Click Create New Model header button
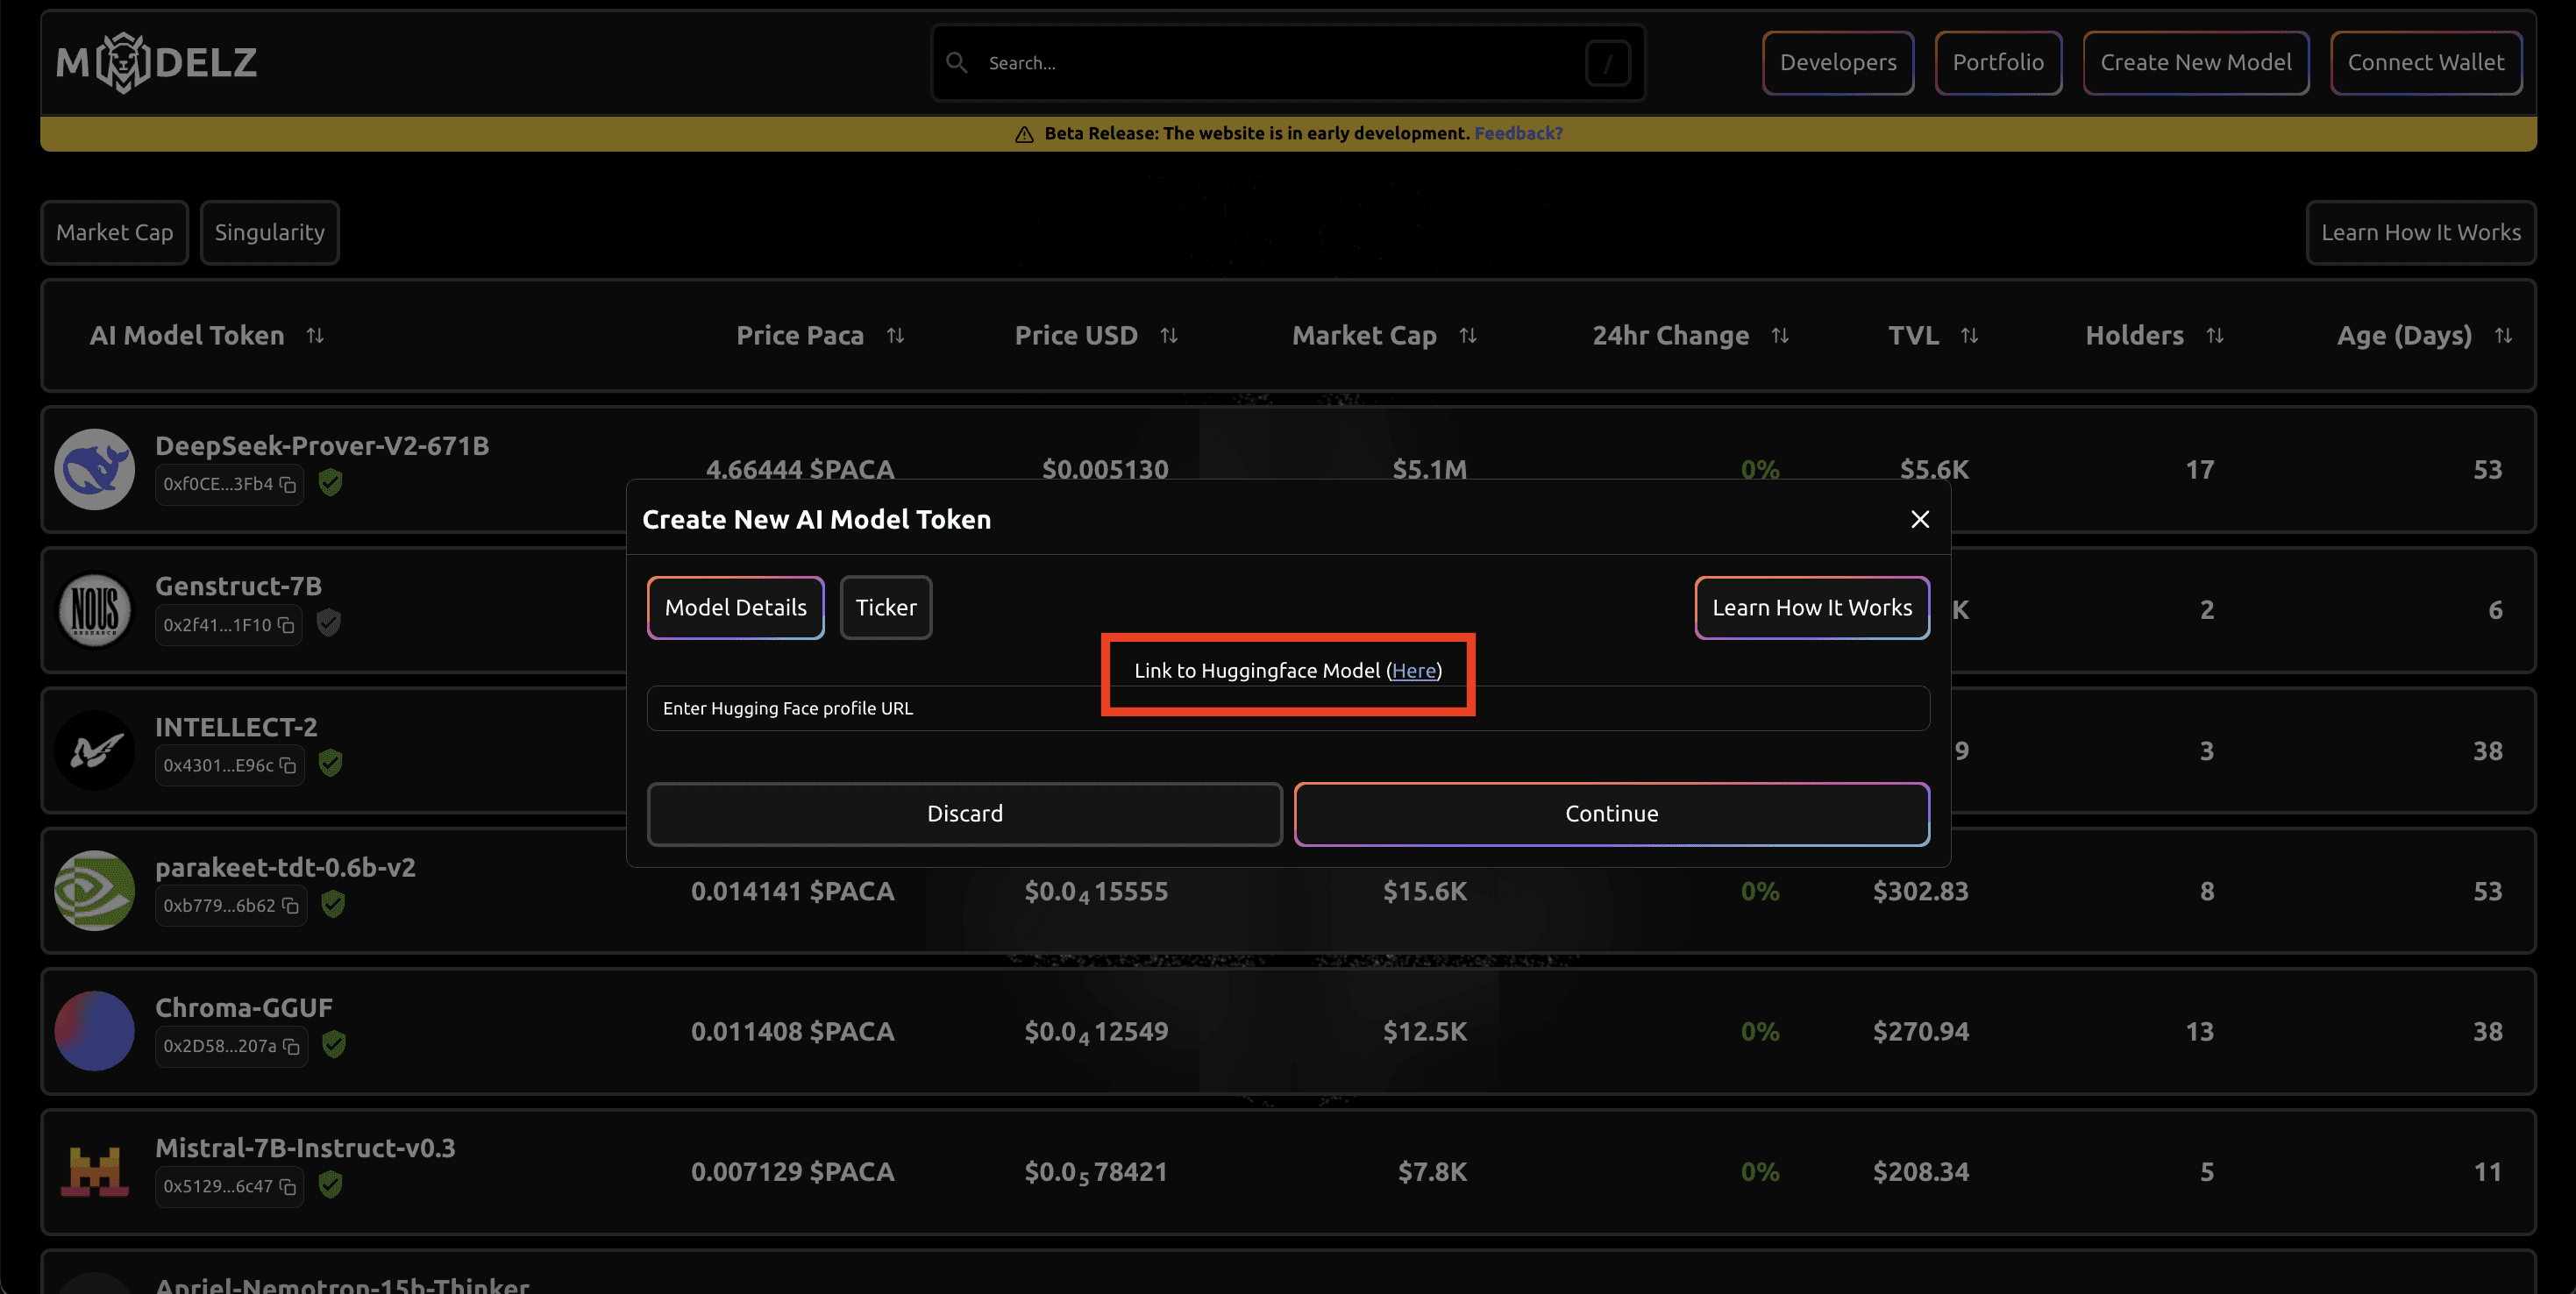The height and width of the screenshot is (1294, 2576). tap(2196, 63)
